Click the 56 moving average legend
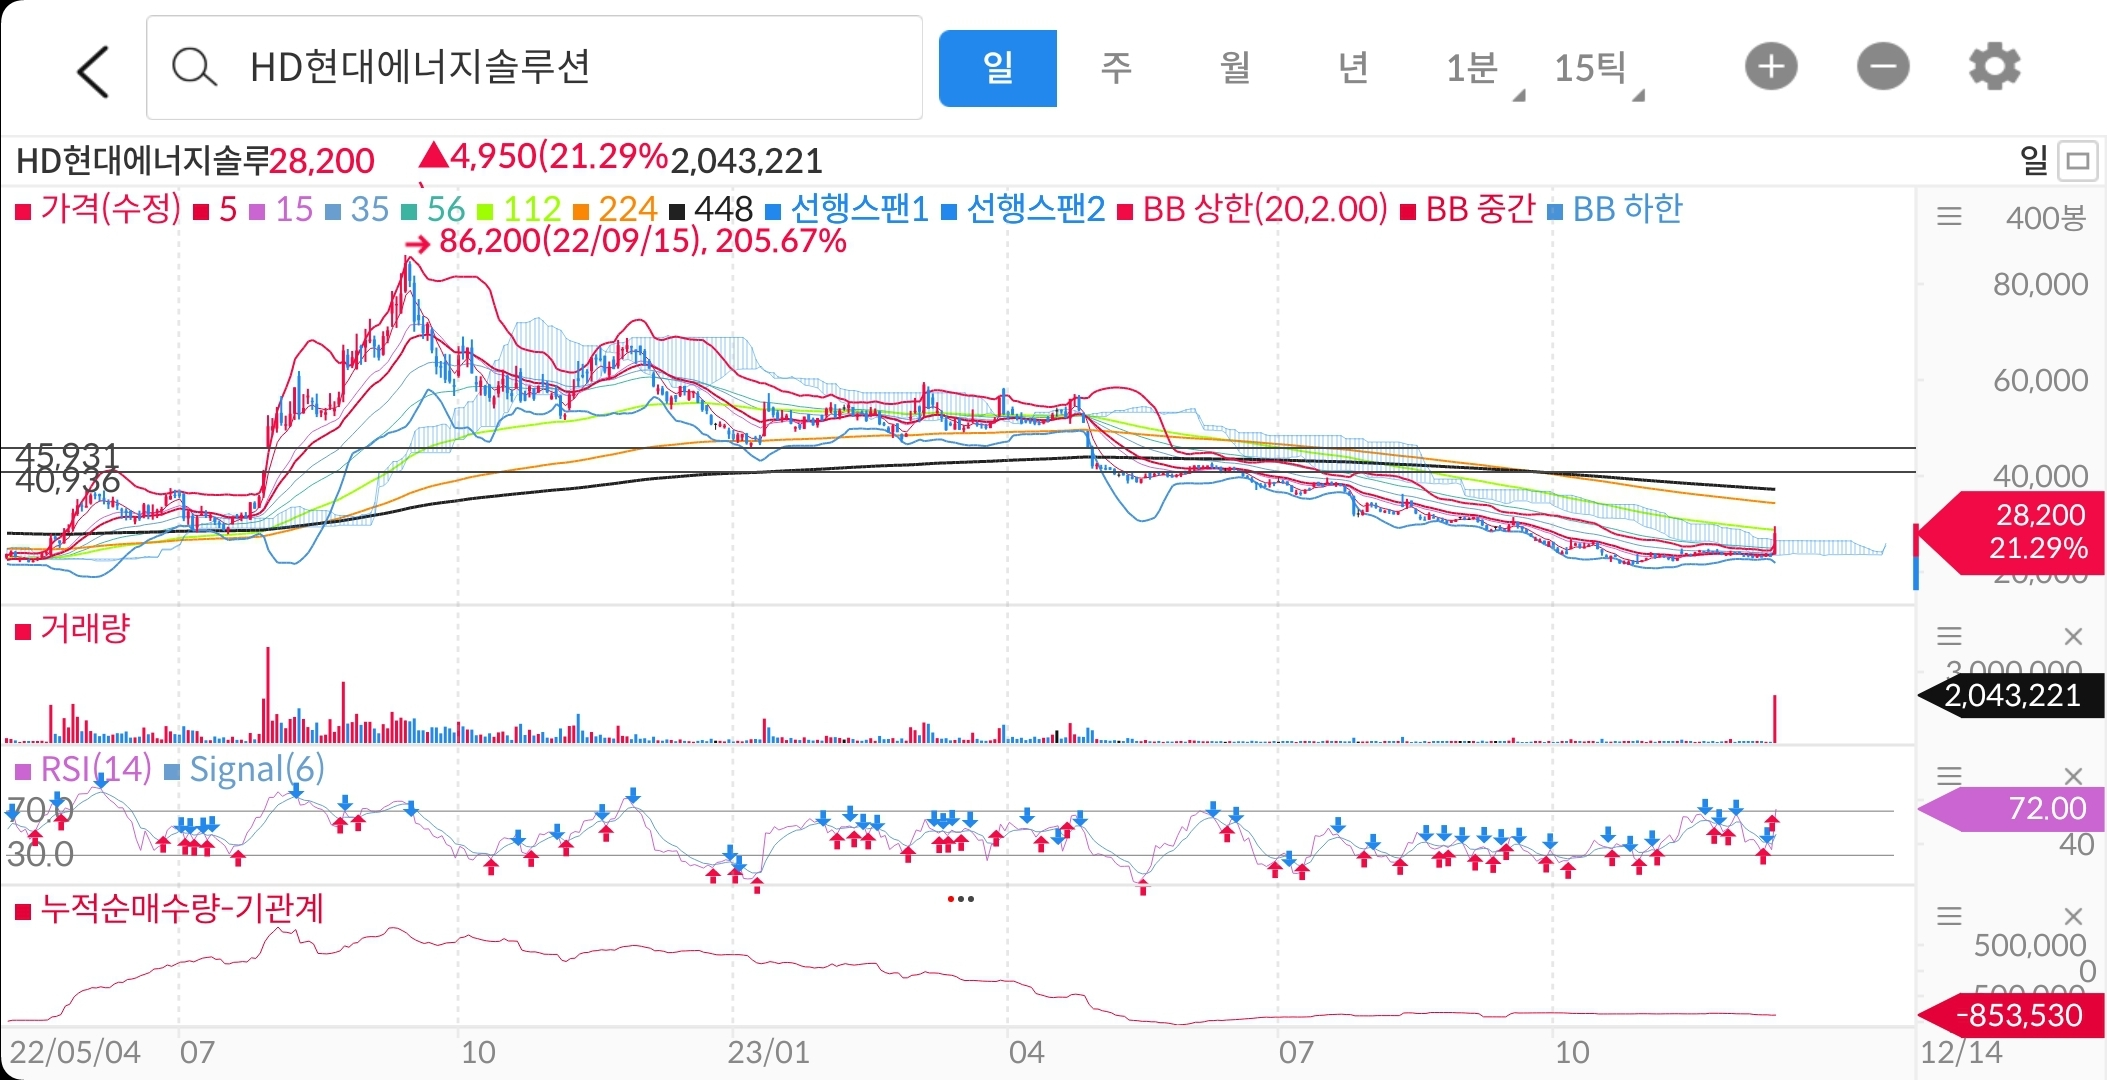 pos(434,209)
